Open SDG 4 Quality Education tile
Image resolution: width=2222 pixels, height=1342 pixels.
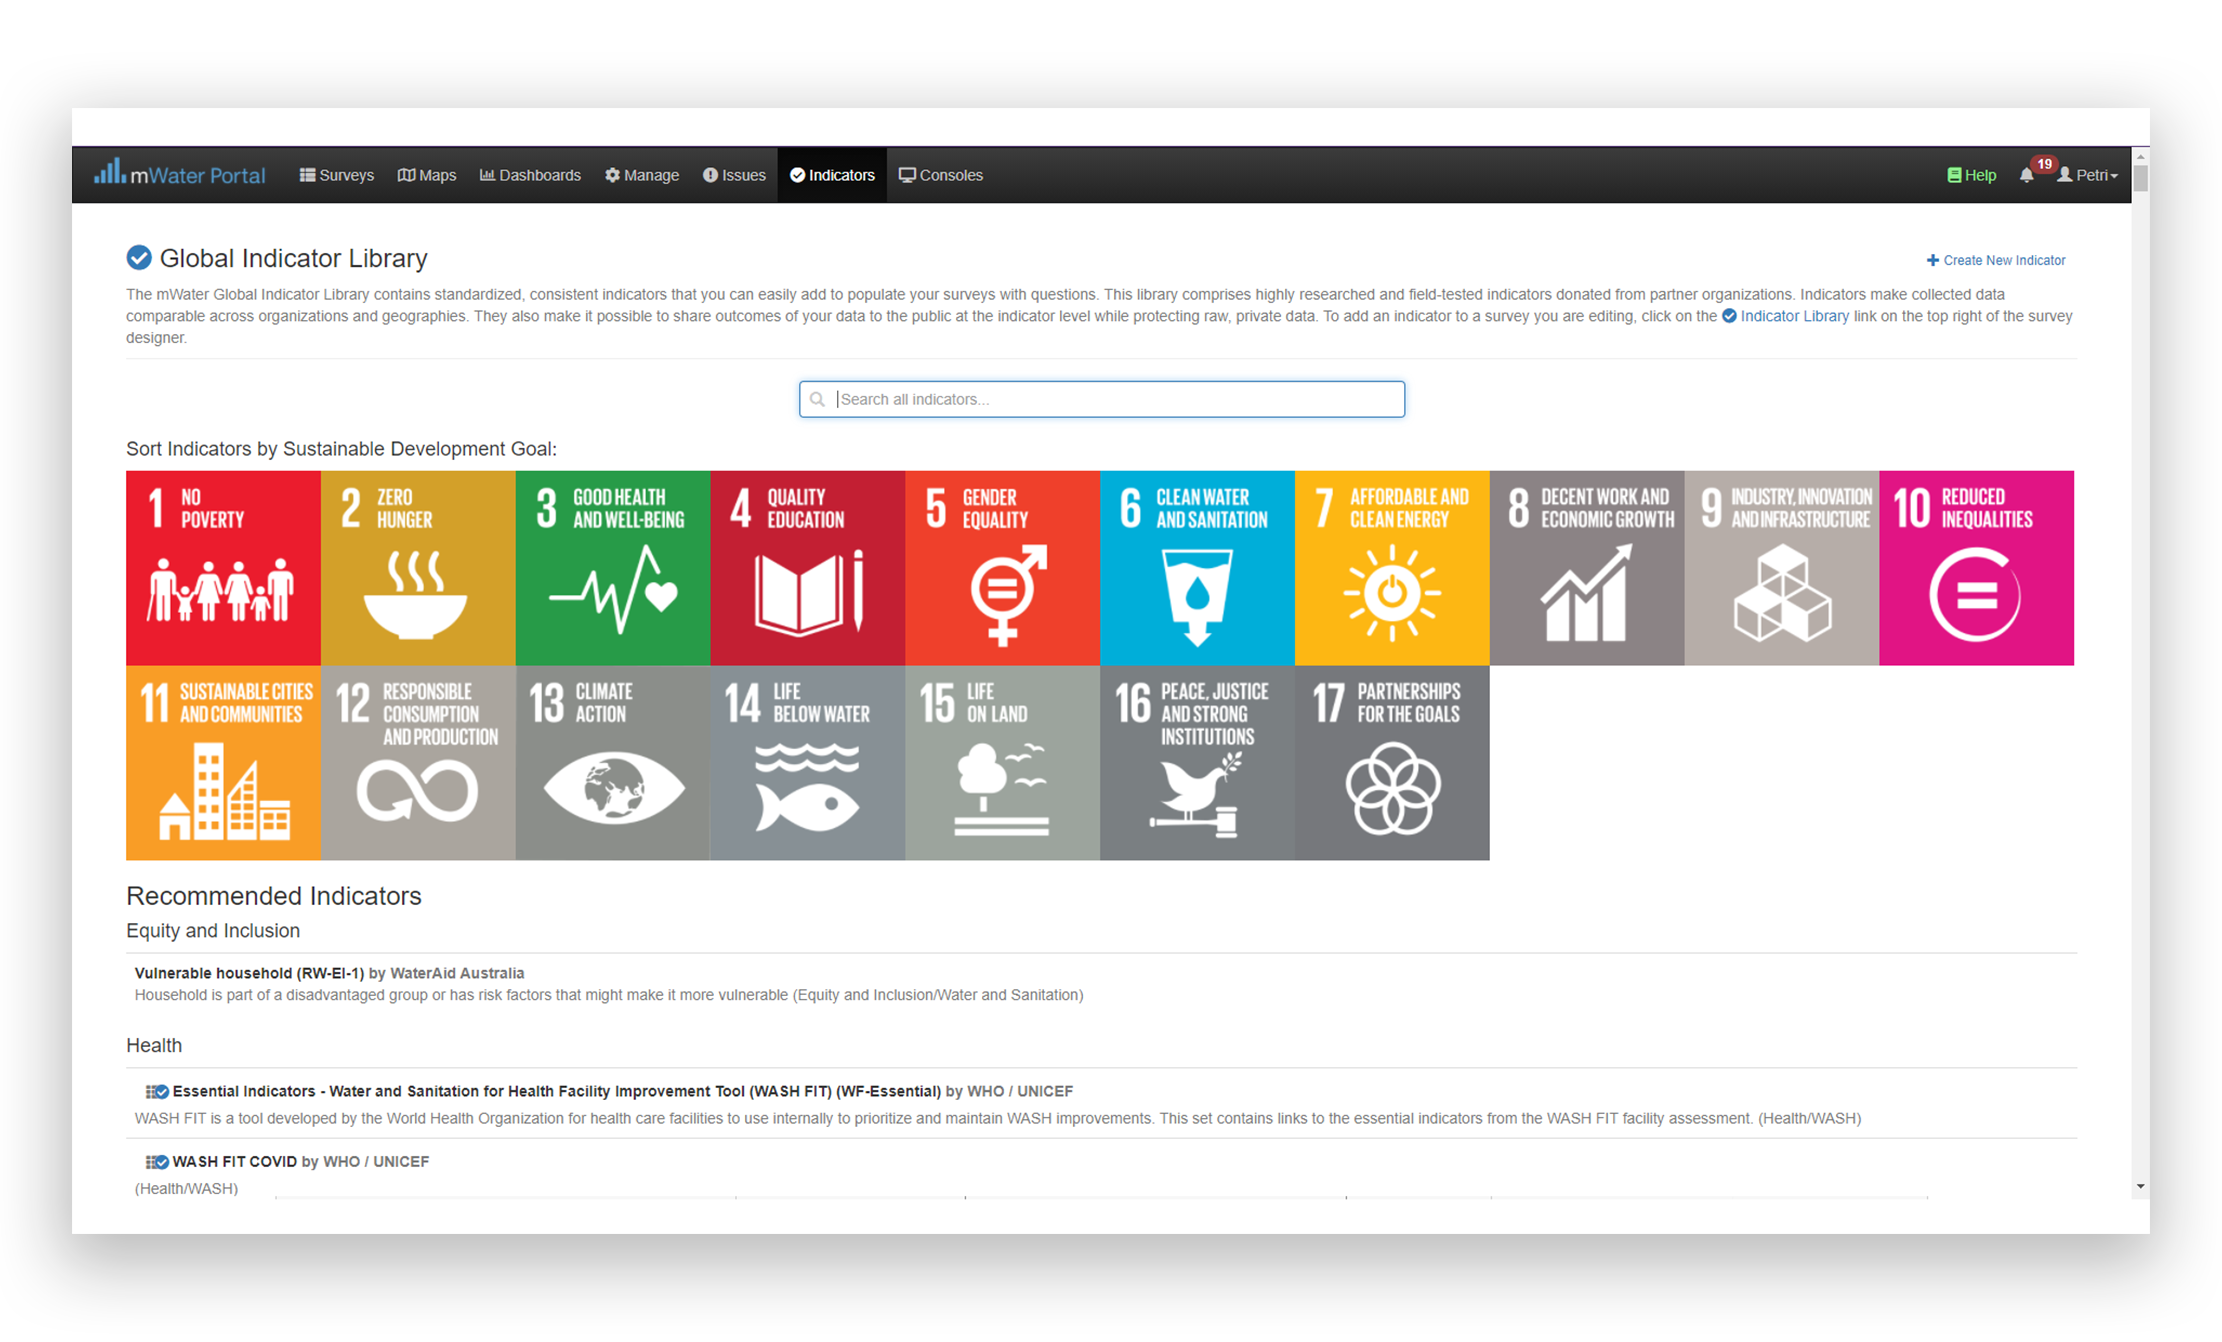click(x=808, y=568)
